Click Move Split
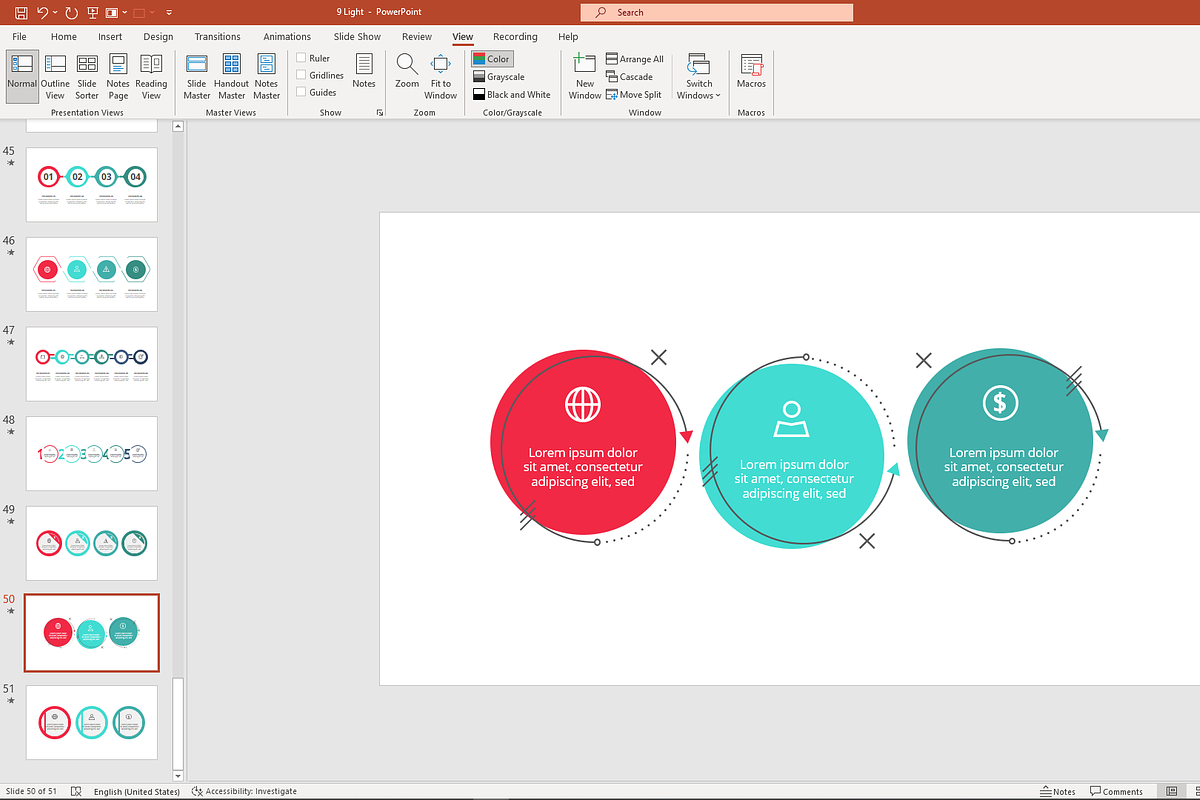 (x=634, y=95)
